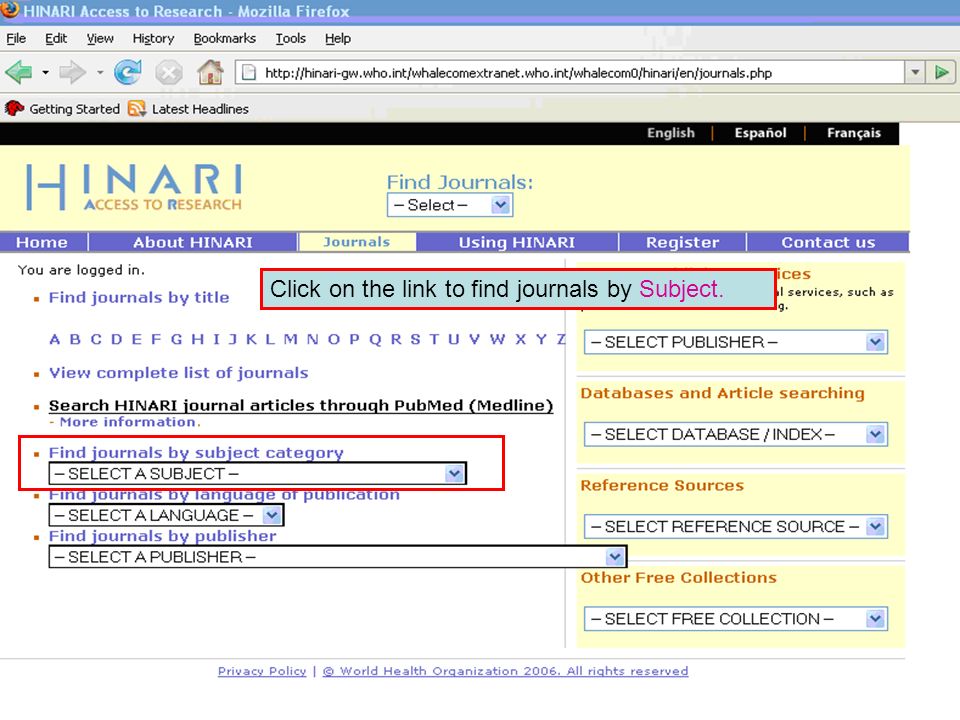
Task: Open the Tools menu
Action: point(290,39)
